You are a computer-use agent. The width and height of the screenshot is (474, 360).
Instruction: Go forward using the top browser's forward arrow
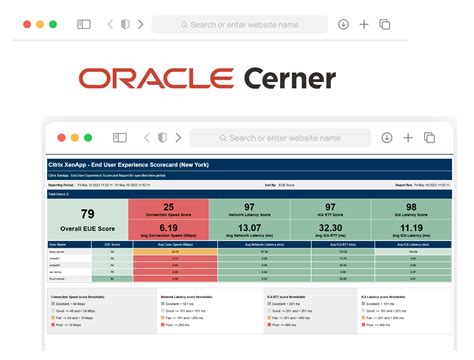(x=141, y=24)
